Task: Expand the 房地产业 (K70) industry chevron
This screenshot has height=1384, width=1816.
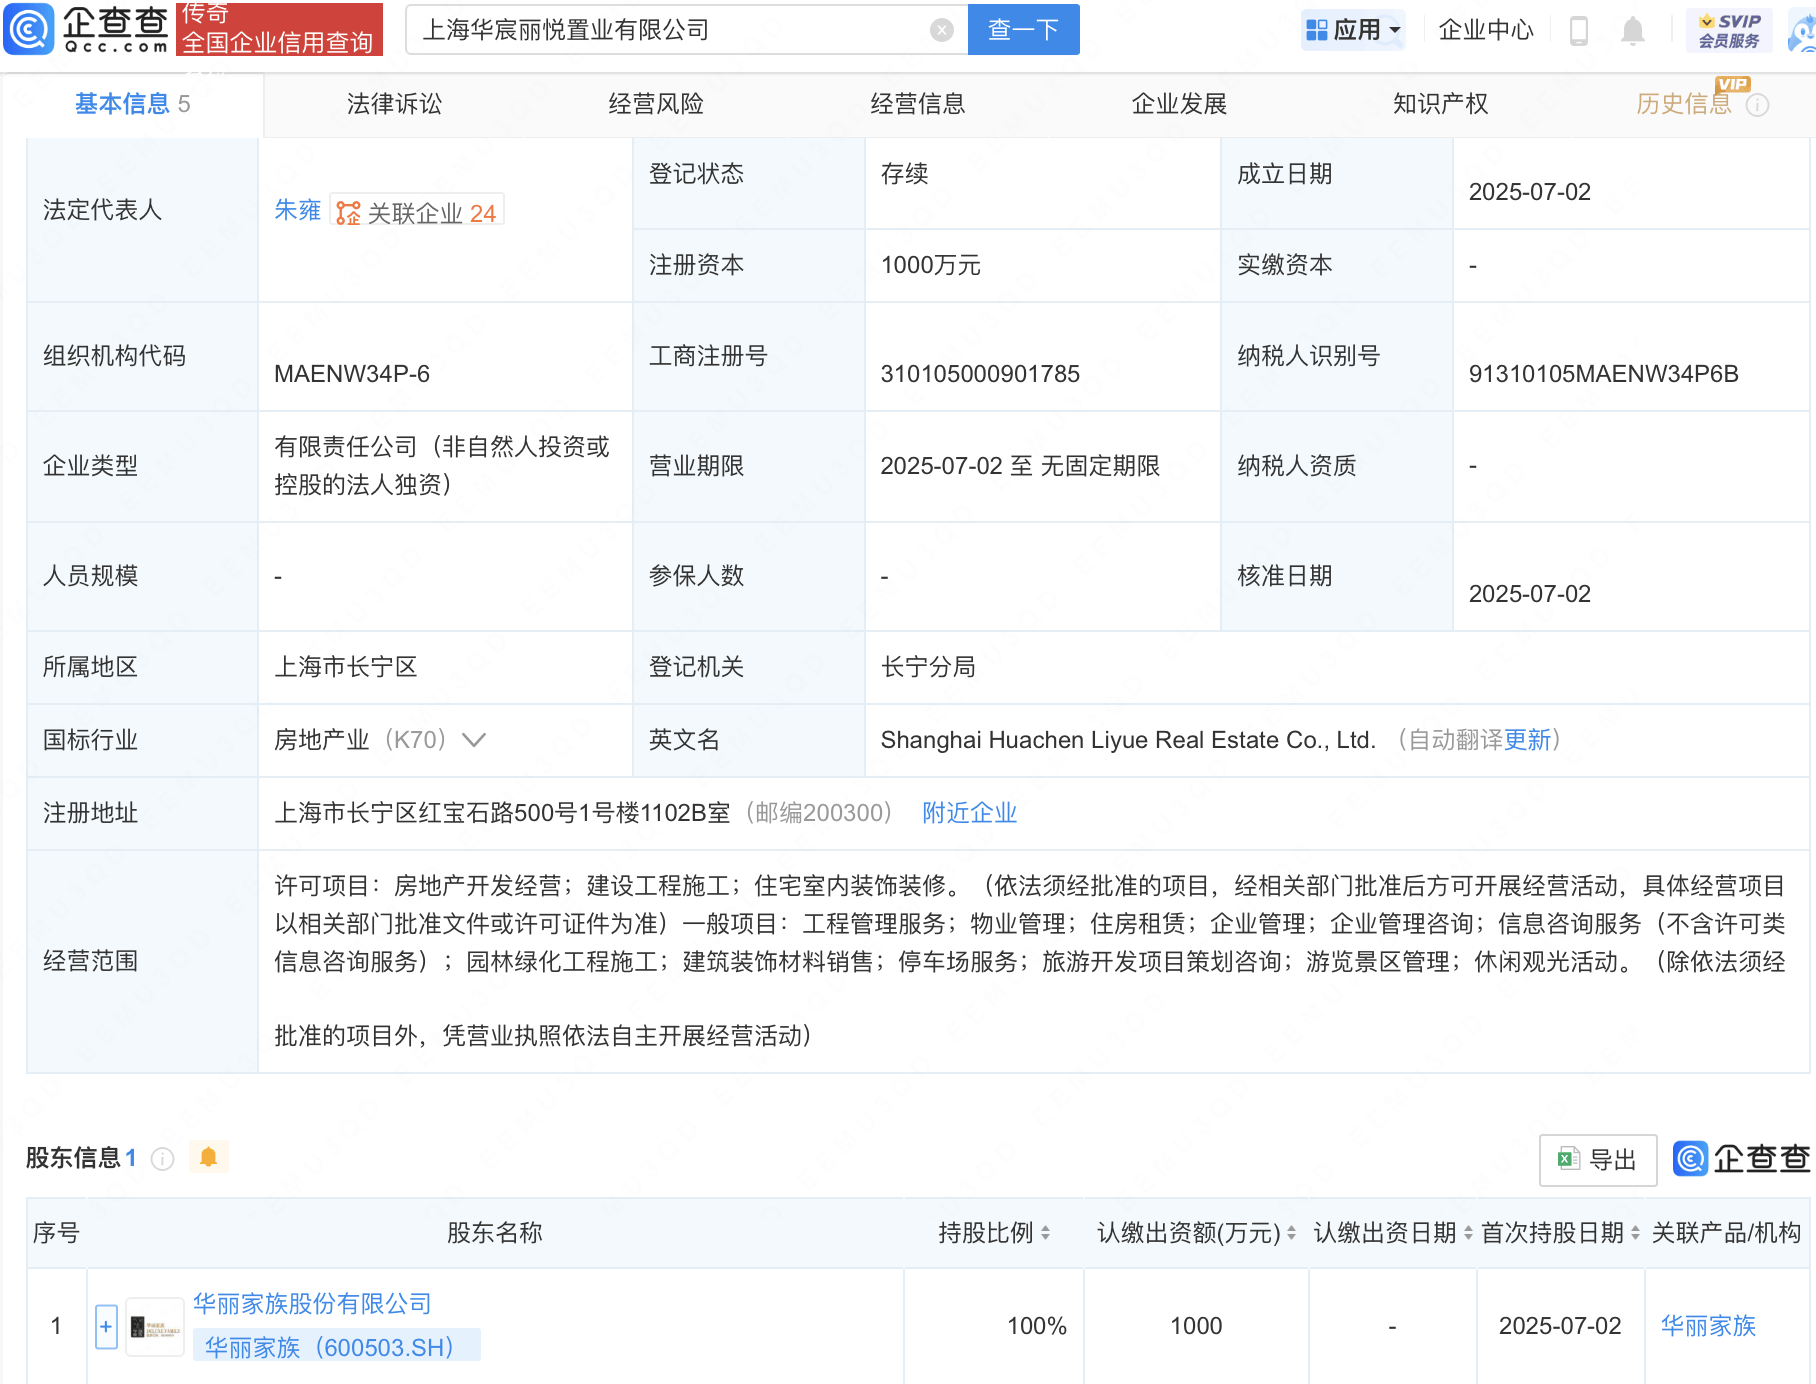Action: 474,740
